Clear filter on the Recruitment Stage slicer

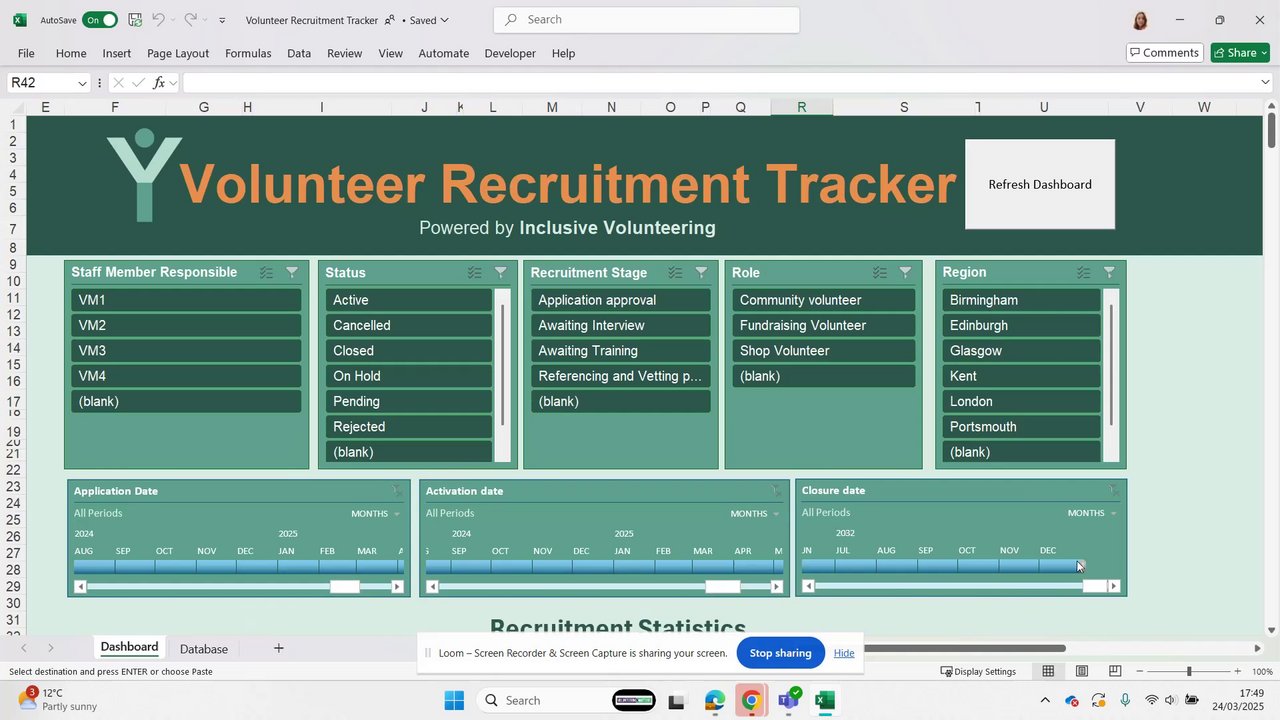[x=701, y=272]
